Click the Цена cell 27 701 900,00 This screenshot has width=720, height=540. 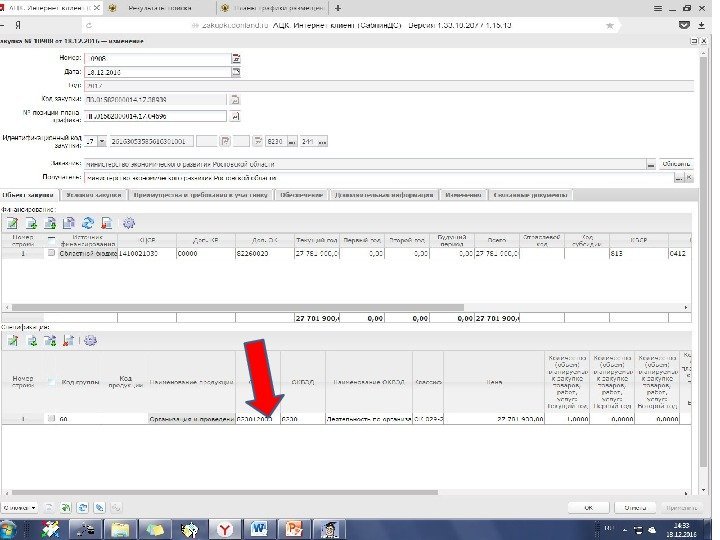(494, 419)
